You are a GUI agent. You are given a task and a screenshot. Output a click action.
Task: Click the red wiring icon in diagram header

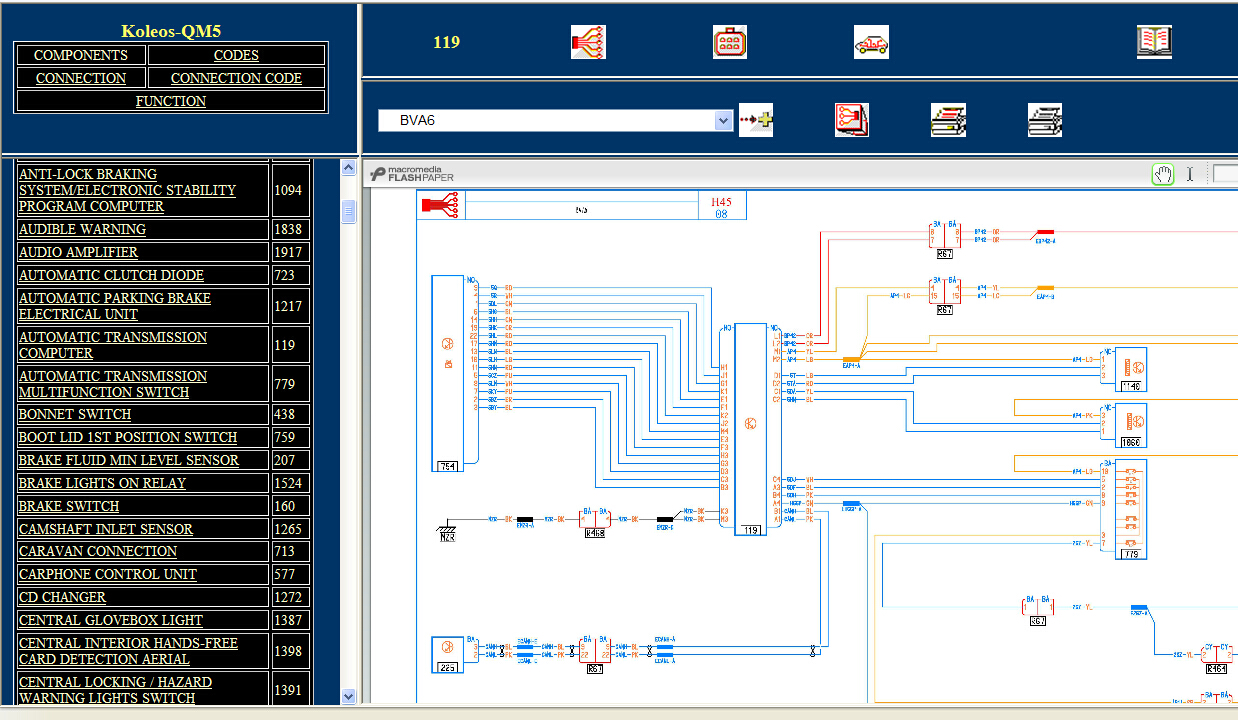click(440, 206)
